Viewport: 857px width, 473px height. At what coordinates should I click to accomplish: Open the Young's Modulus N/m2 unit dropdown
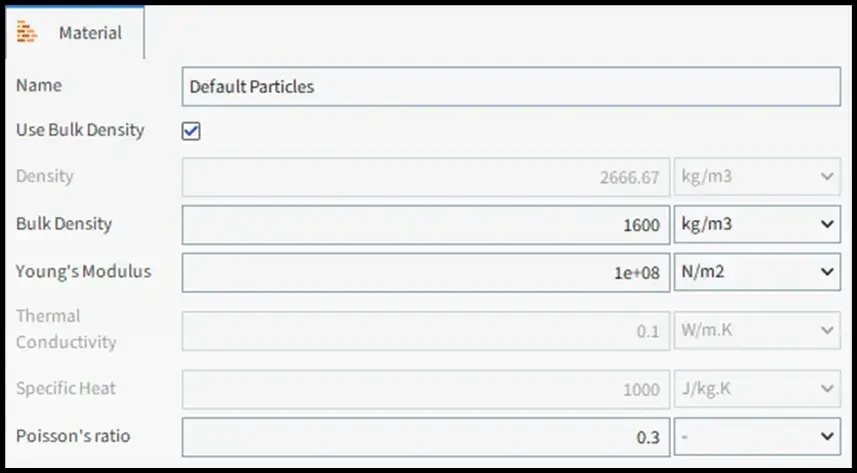(757, 272)
